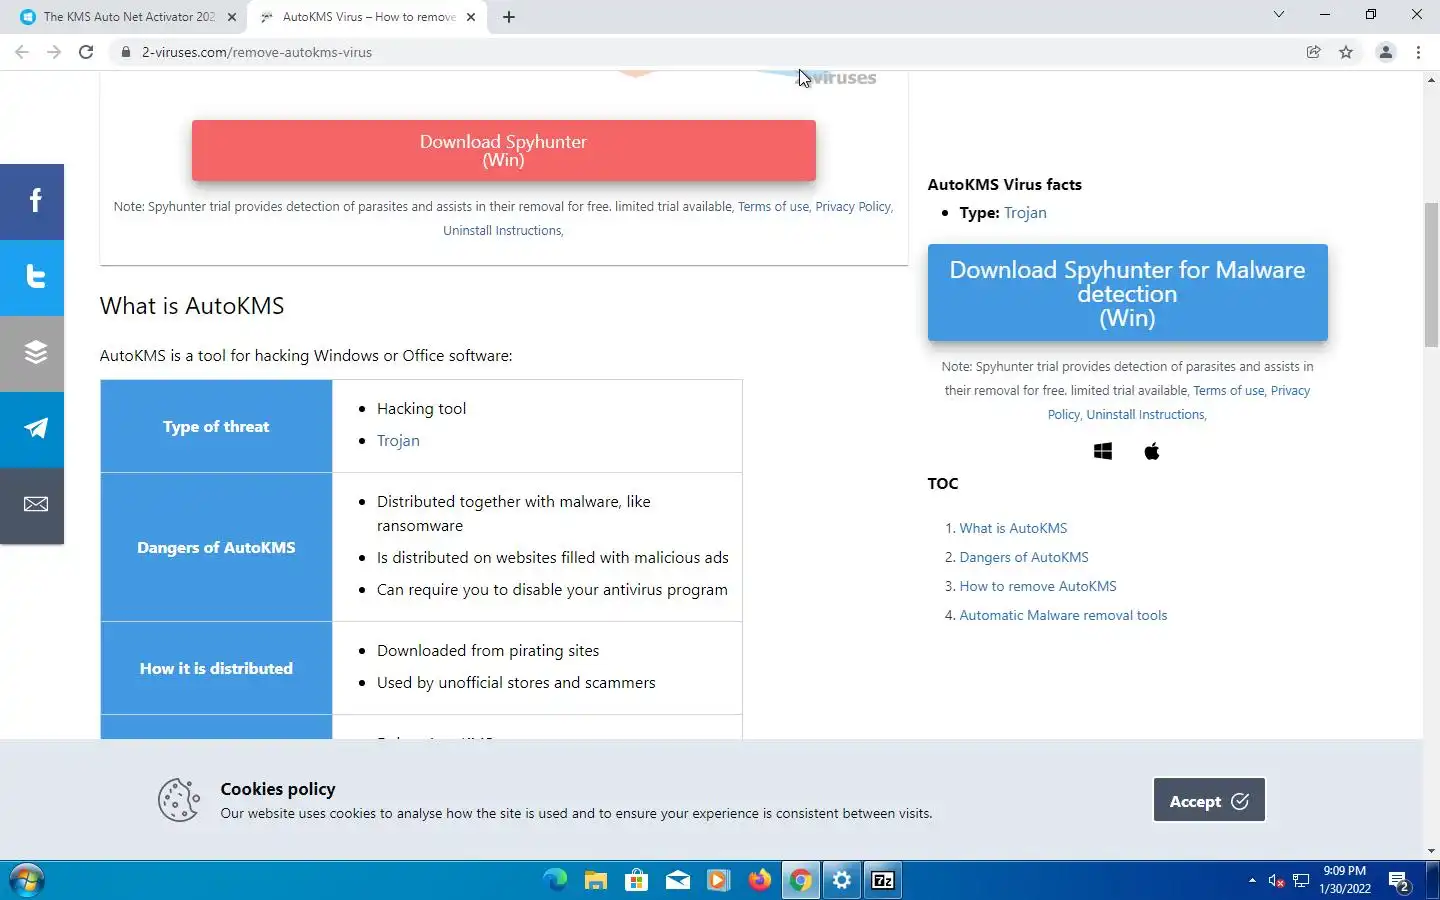Screen dimensions: 1440x900
Task: Click the scrollbar up arrow
Action: pyautogui.click(x=1431, y=79)
